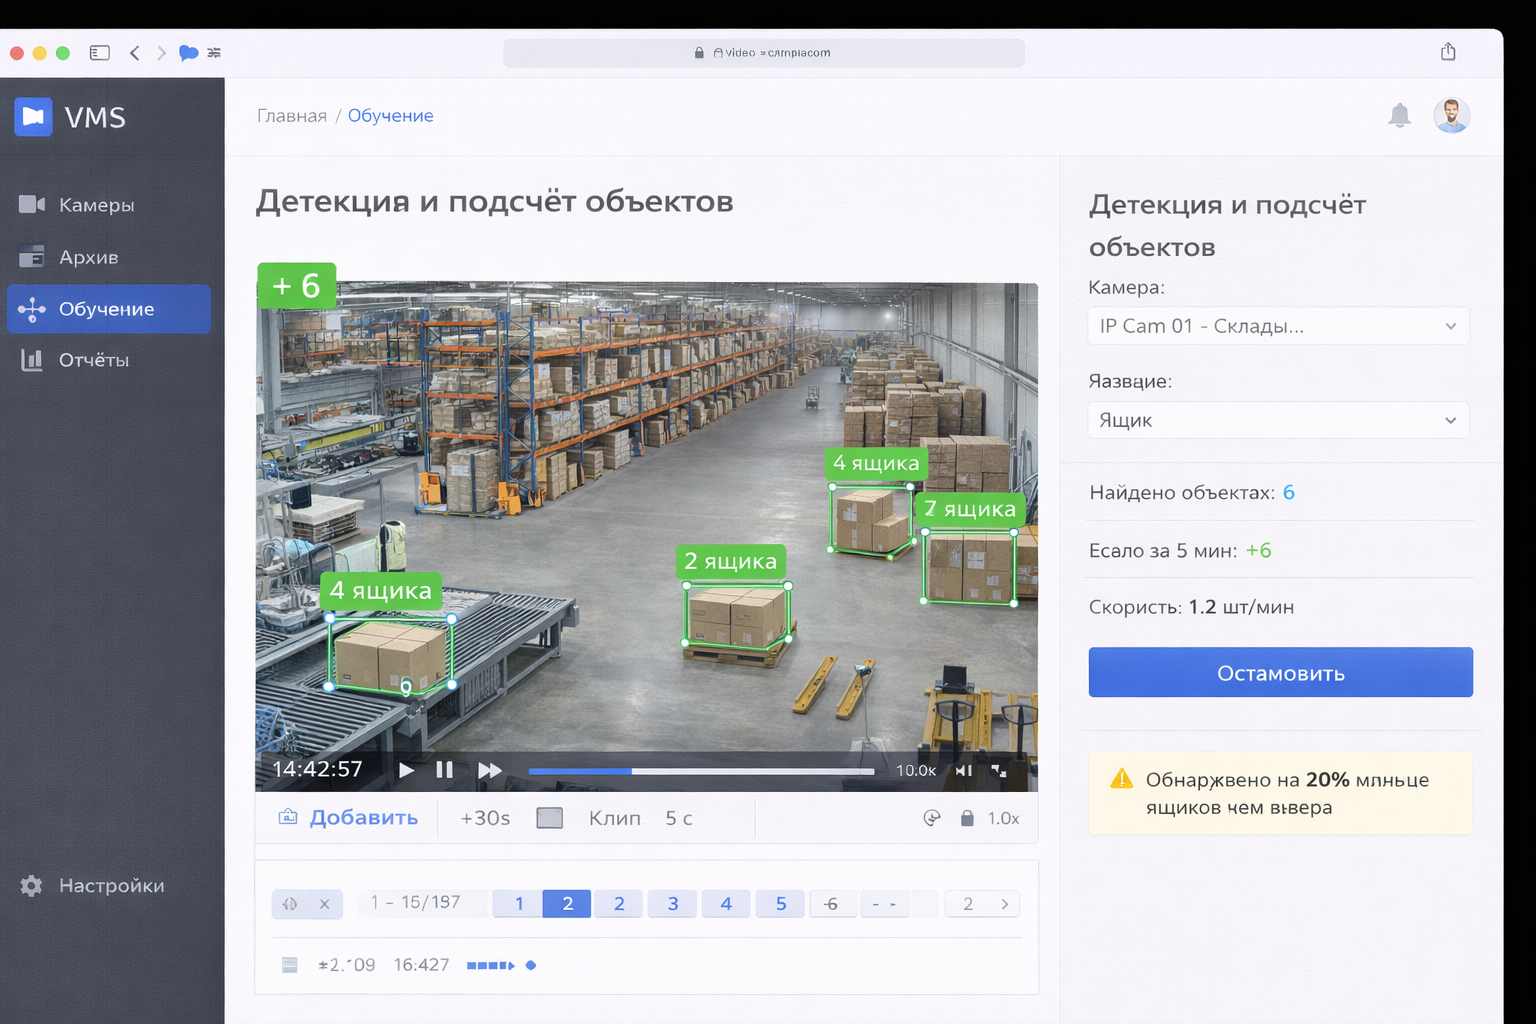Fast-forward the warehouse video
Screen dimensions: 1536x1024
tap(490, 770)
